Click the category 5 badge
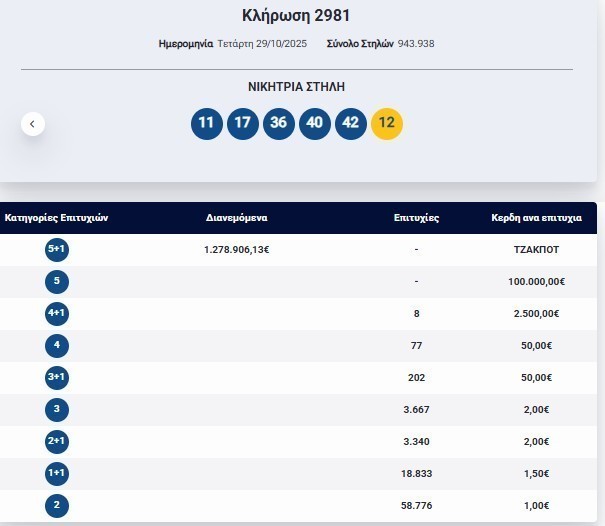The height and width of the screenshot is (526, 605). [x=57, y=282]
